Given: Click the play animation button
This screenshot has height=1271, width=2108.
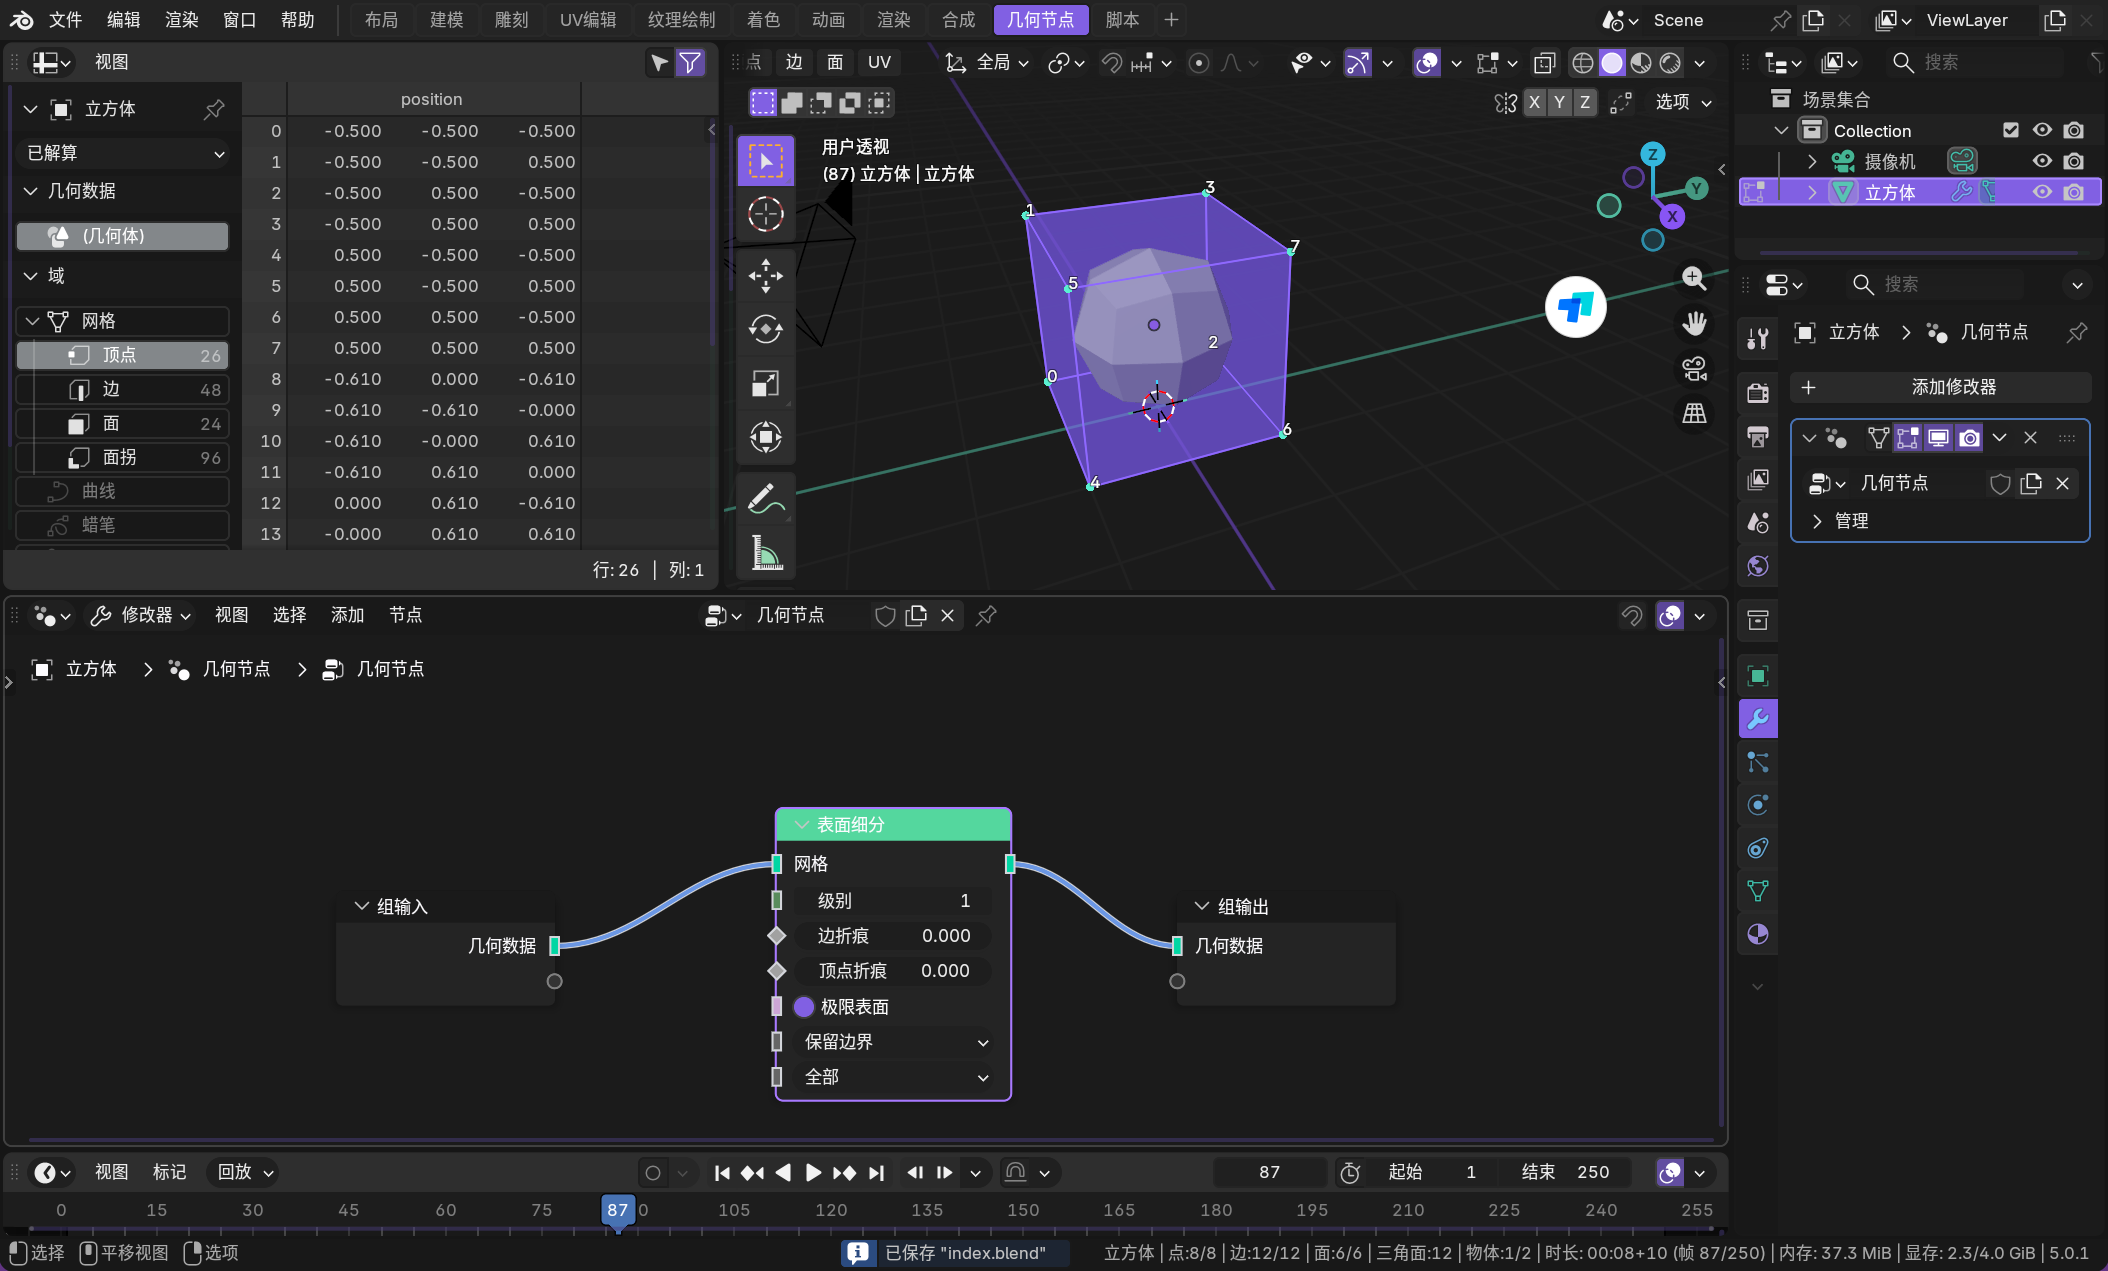Looking at the screenshot, I should point(813,1172).
